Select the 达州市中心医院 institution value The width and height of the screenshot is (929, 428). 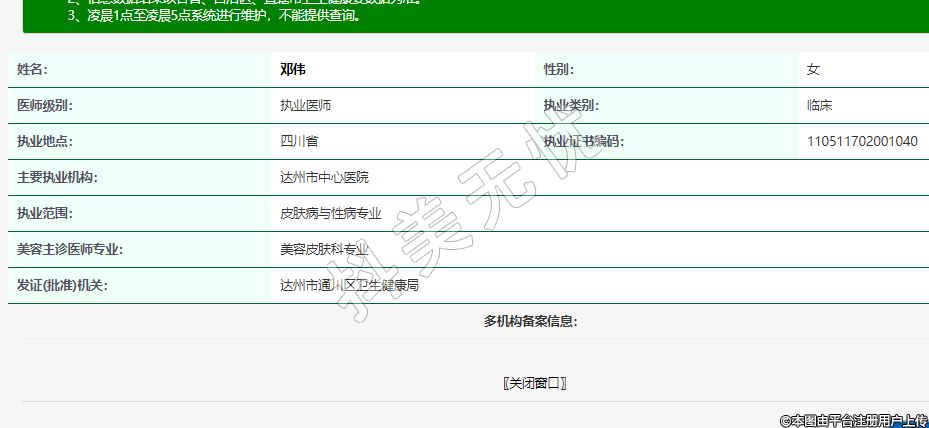point(325,177)
